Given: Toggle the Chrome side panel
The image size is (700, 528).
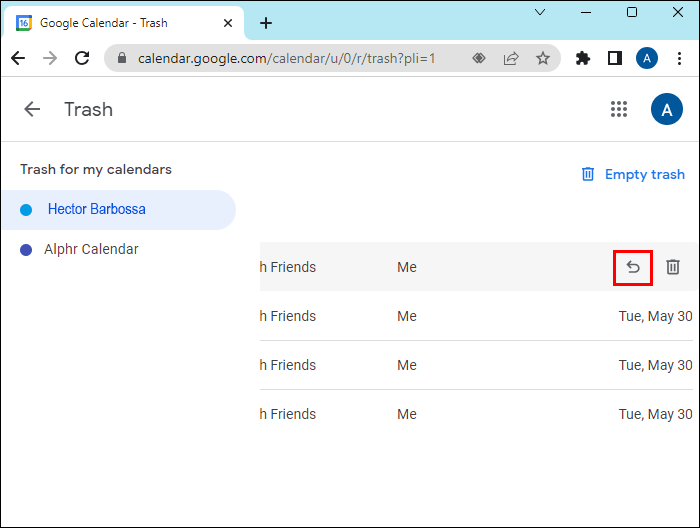Looking at the screenshot, I should (615, 58).
